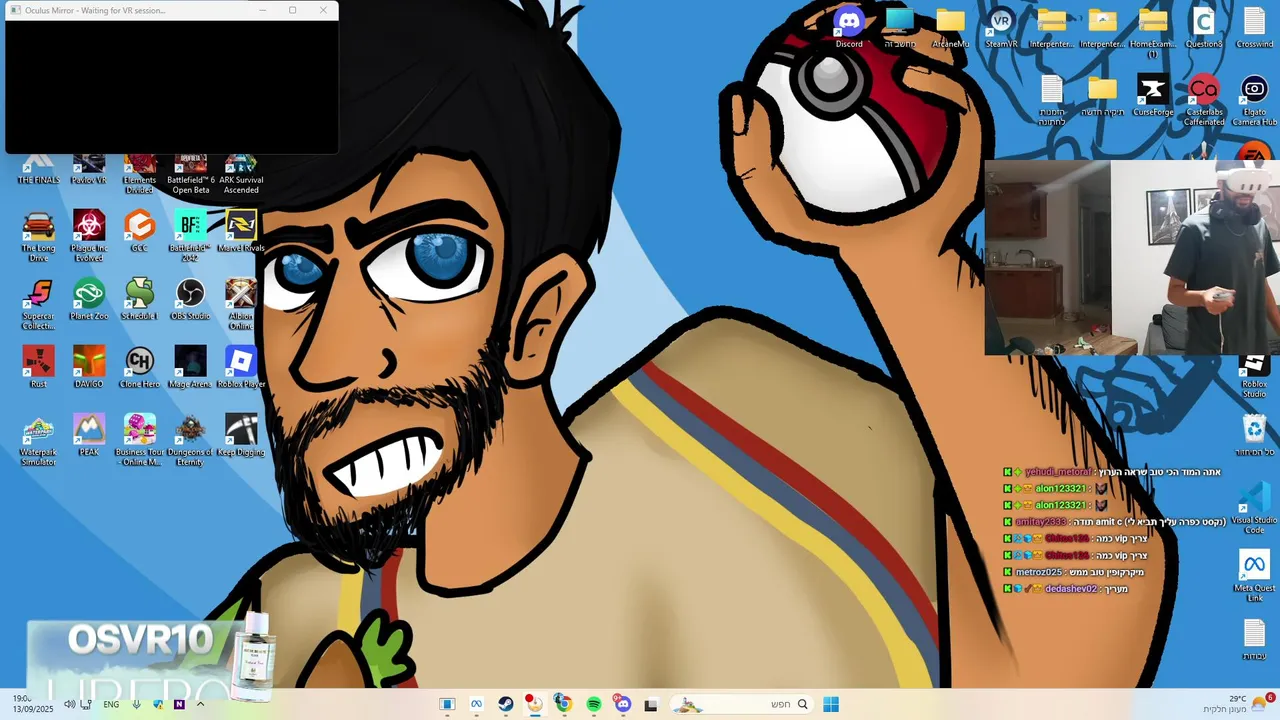Image resolution: width=1280 pixels, height=720 pixels.
Task: Open Waterpark Simulator shortcut
Action: 38,440
